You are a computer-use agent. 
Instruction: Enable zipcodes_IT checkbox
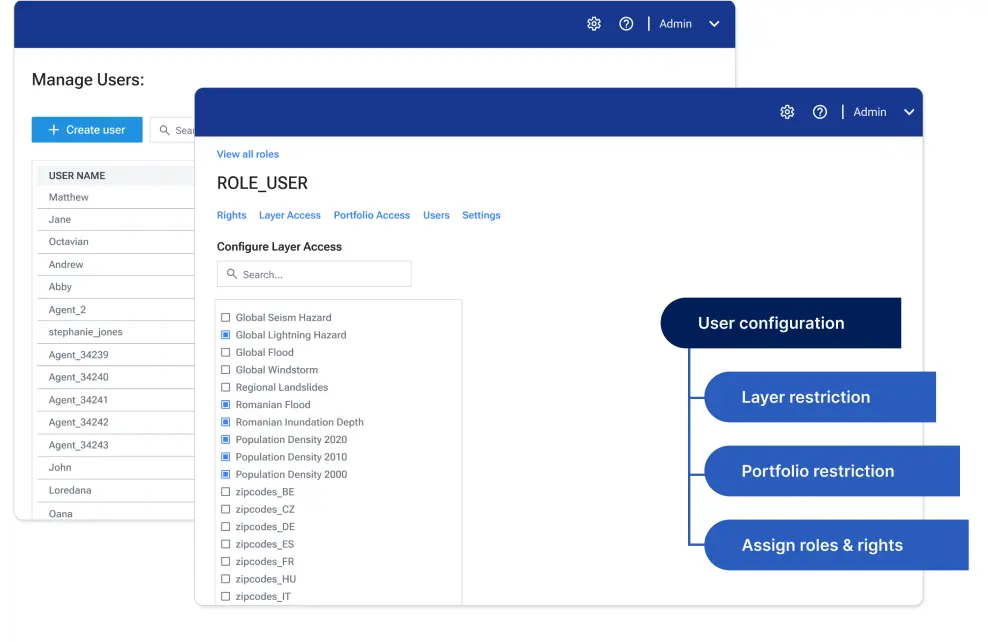click(226, 597)
